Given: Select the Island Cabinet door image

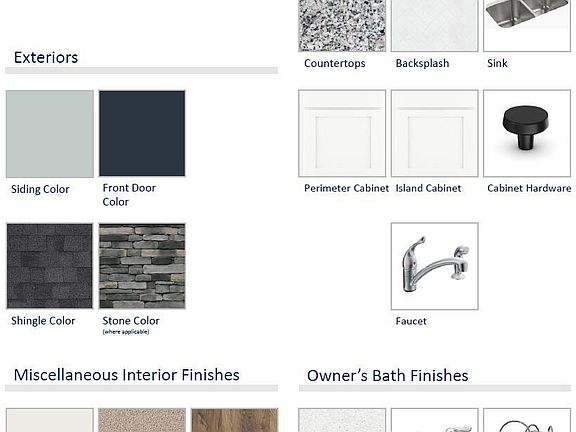Looking at the screenshot, I should [435, 133].
